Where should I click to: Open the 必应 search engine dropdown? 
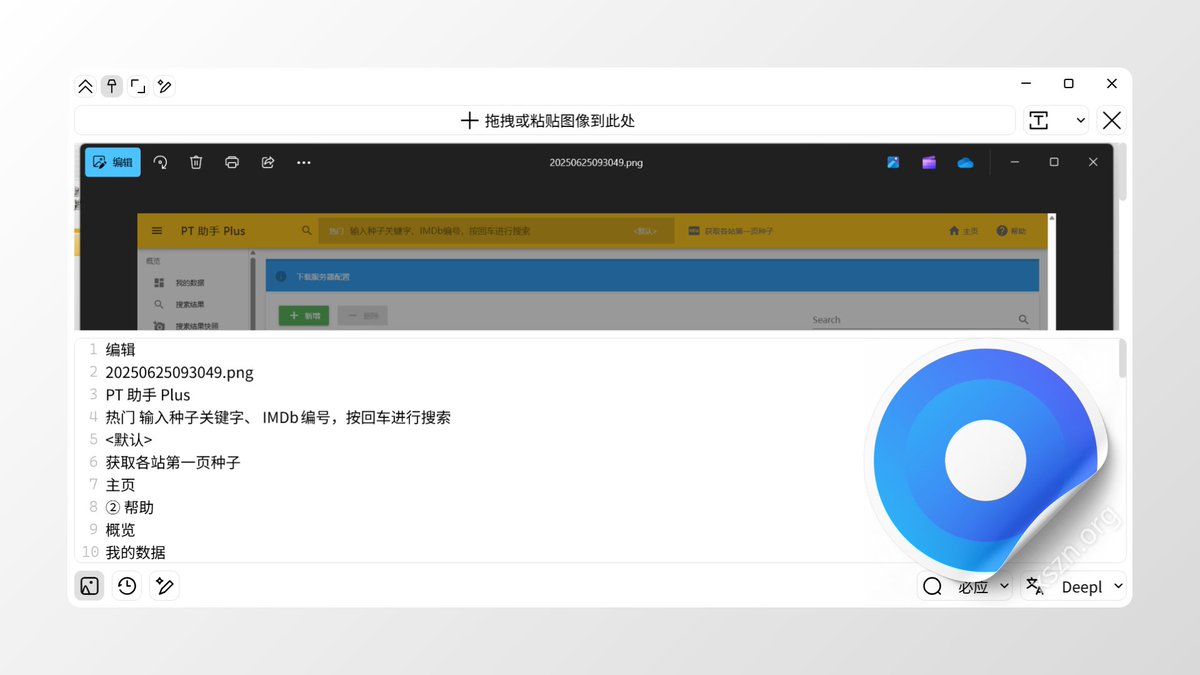[x=981, y=586]
